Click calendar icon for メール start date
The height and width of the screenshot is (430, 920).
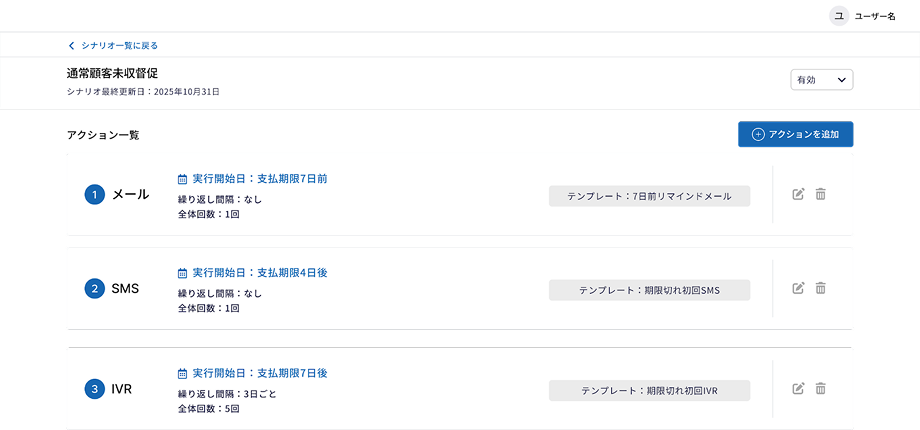pos(182,179)
